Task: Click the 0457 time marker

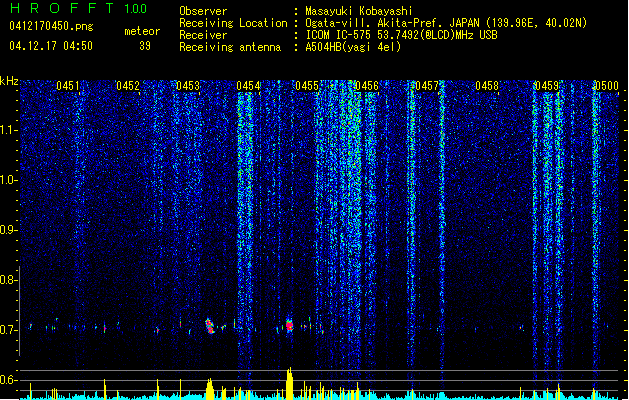Action: click(x=427, y=86)
